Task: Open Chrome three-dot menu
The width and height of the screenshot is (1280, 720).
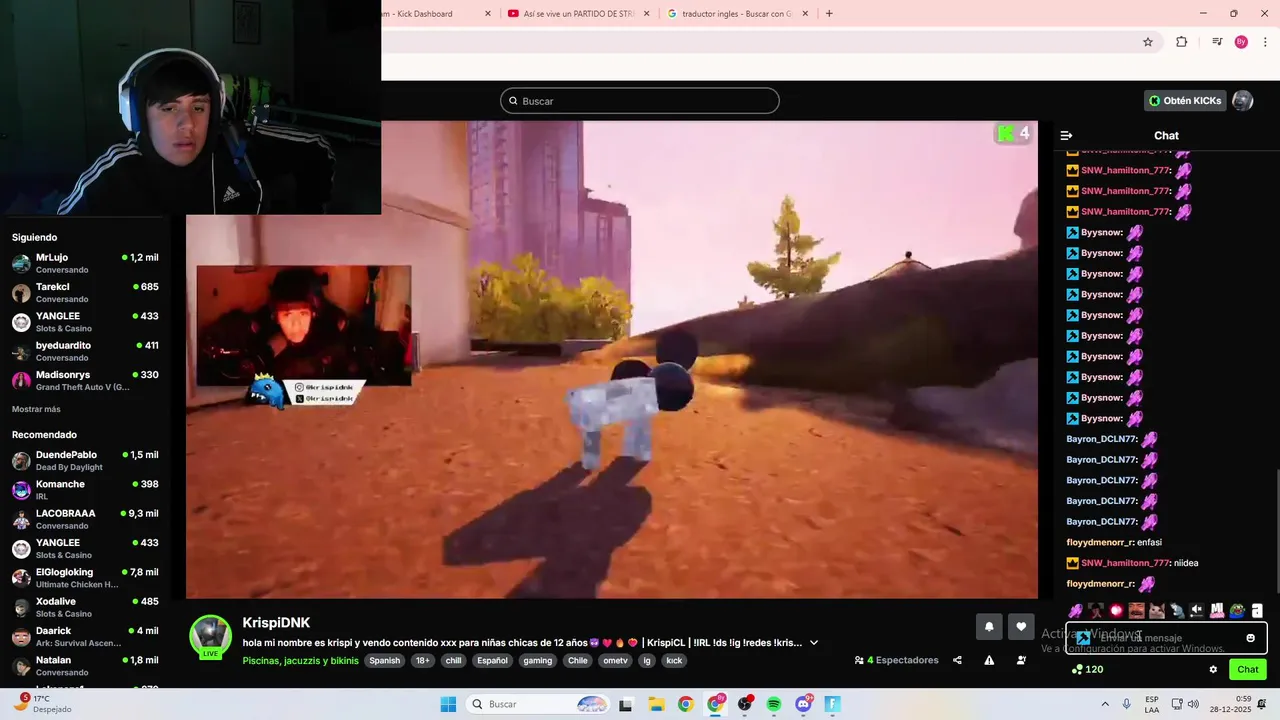Action: (x=1265, y=42)
